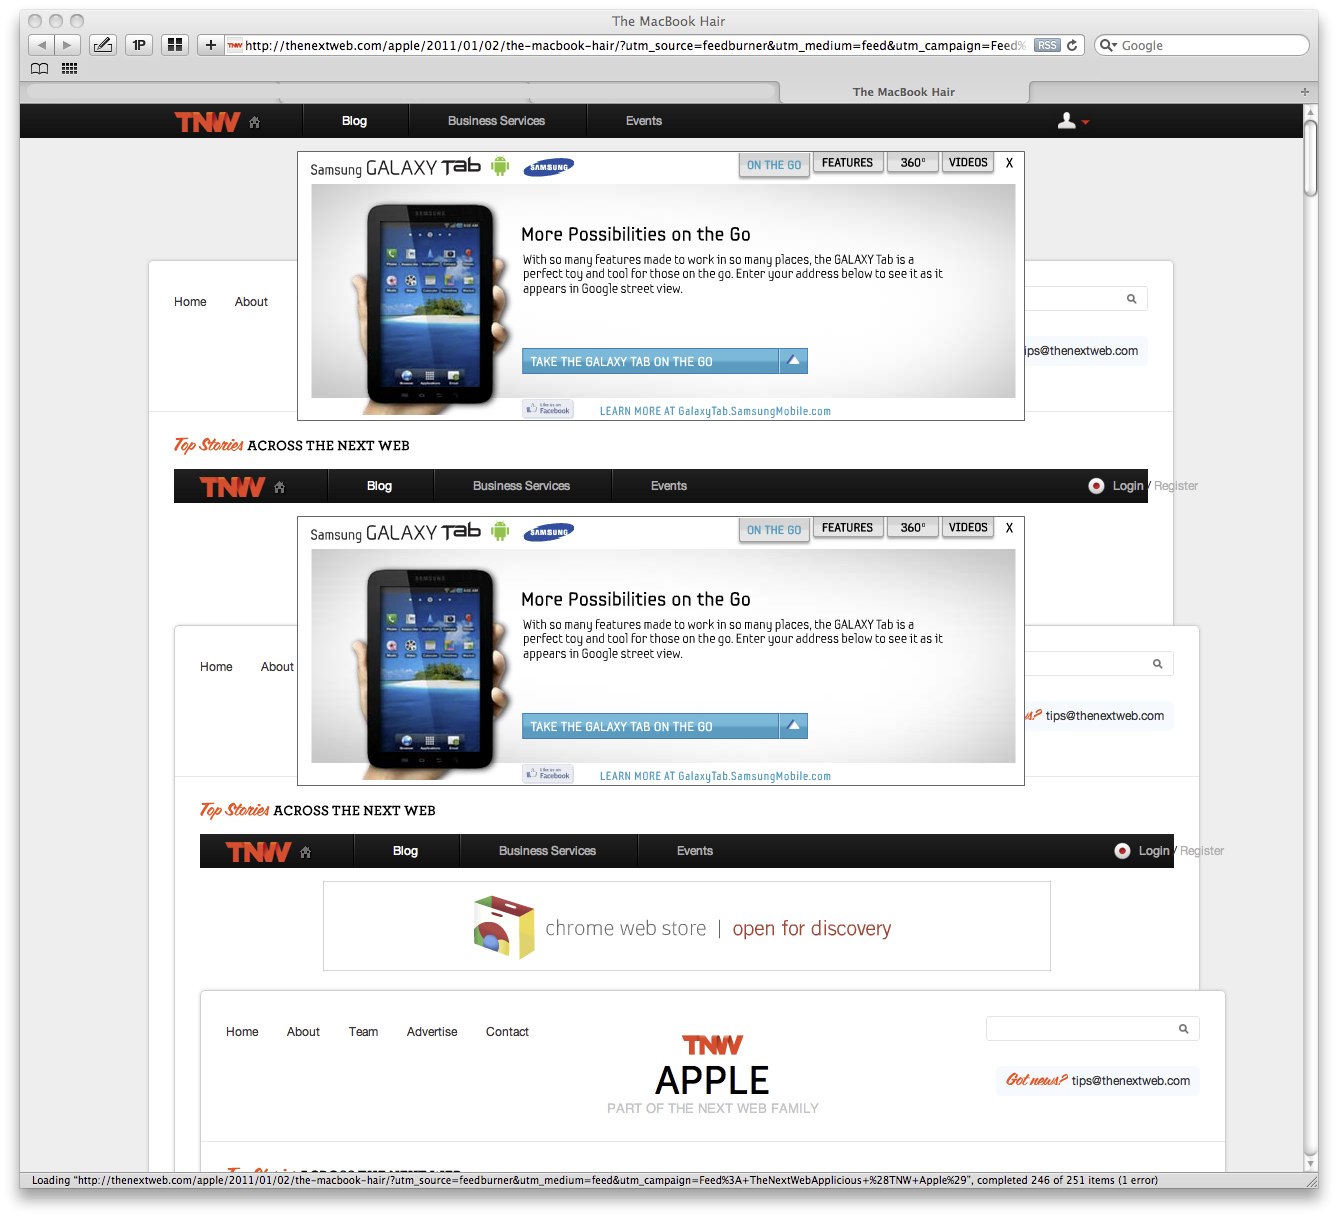Open Google search engine dropdown magnifier
This screenshot has height=1218, width=1338.
pos(1107,45)
